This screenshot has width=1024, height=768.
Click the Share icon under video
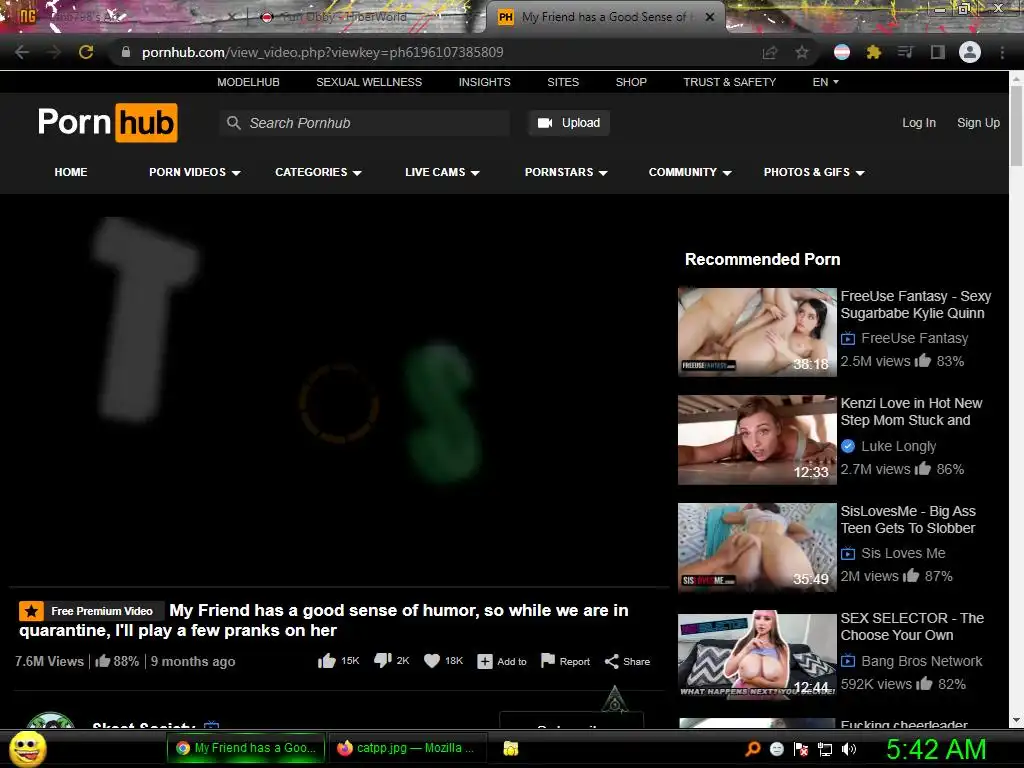pos(611,662)
